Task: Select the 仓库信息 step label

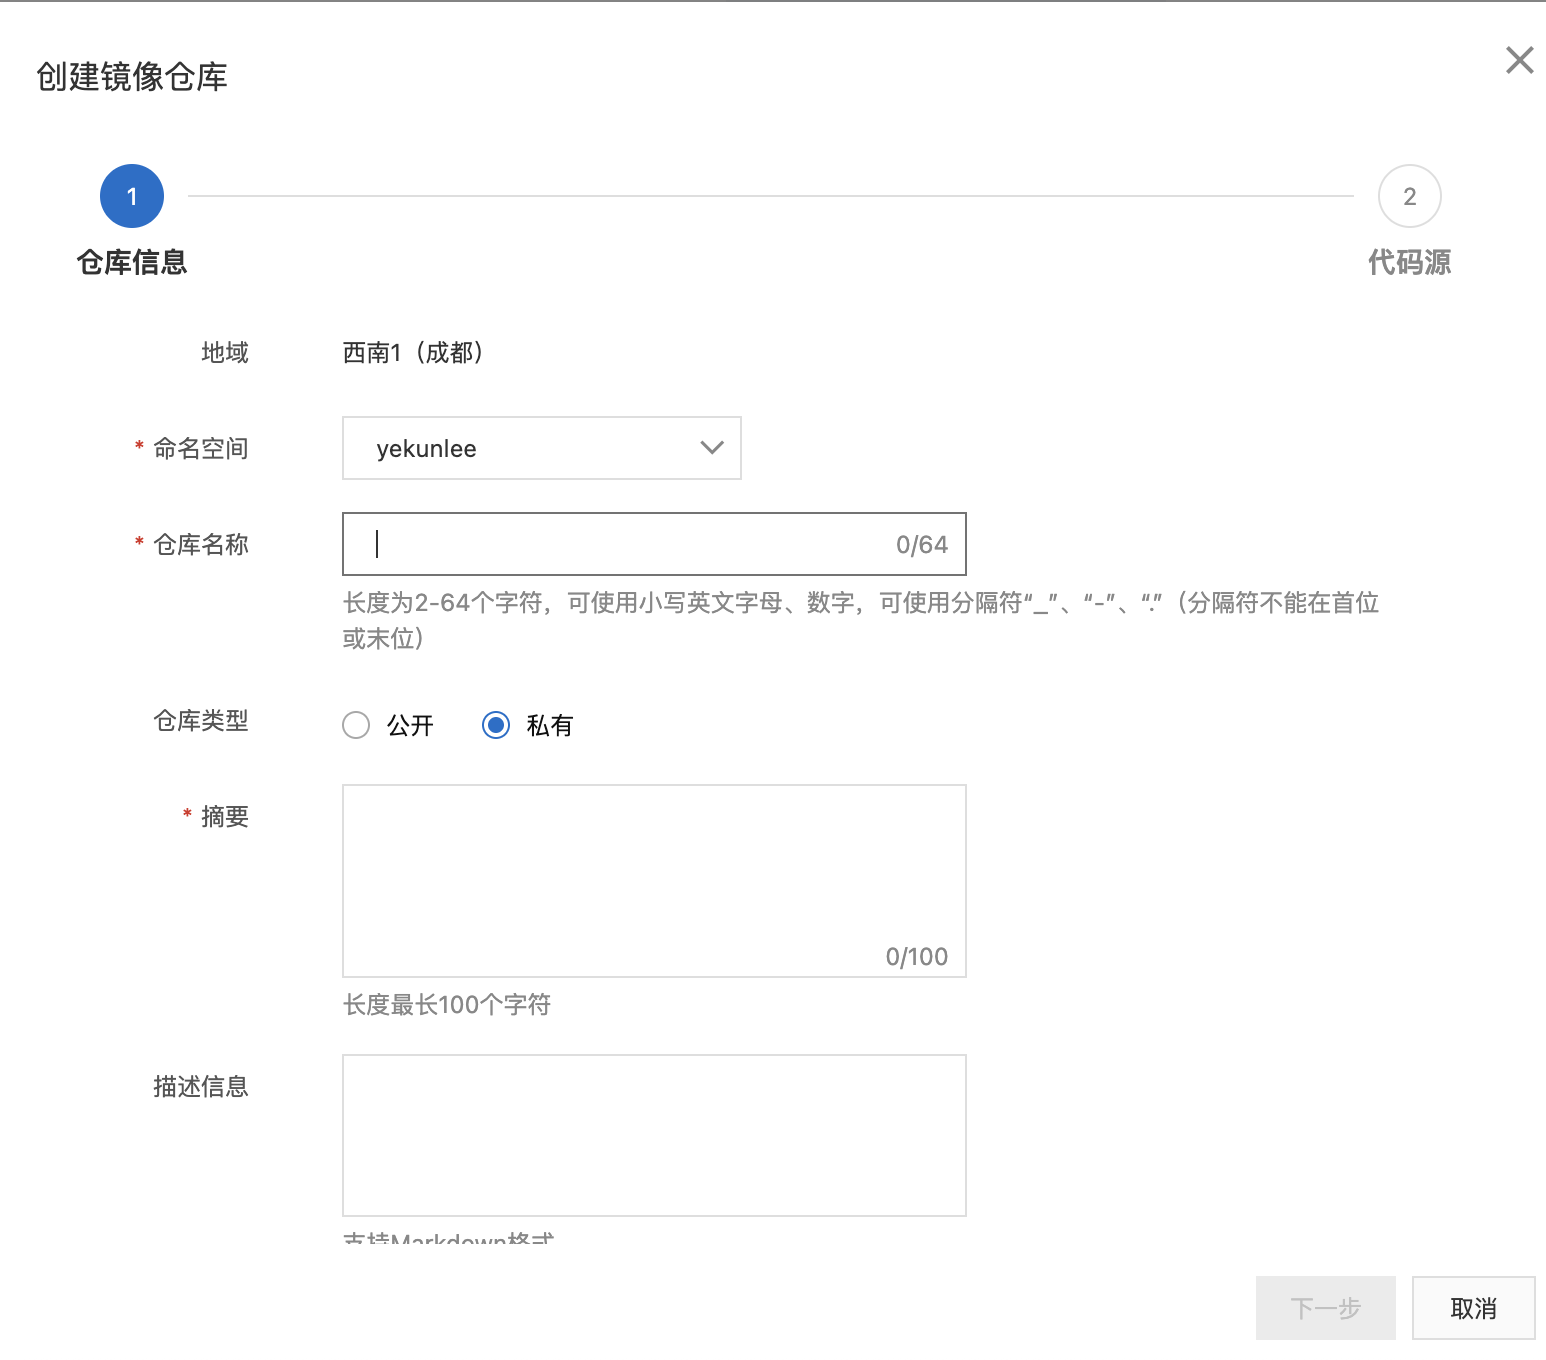Action: pos(132,262)
